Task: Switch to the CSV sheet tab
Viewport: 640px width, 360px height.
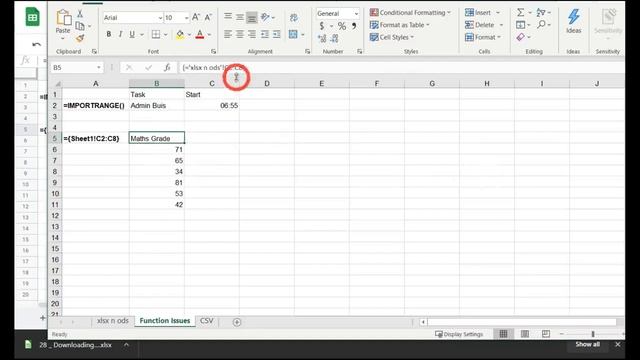Action: pyautogui.click(x=207, y=321)
